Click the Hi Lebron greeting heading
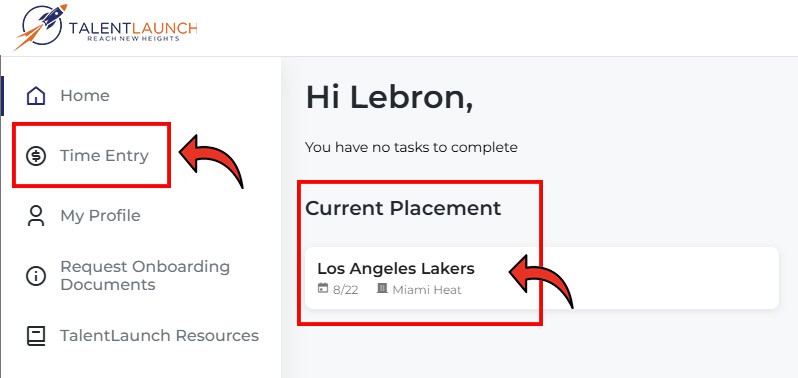 [389, 97]
